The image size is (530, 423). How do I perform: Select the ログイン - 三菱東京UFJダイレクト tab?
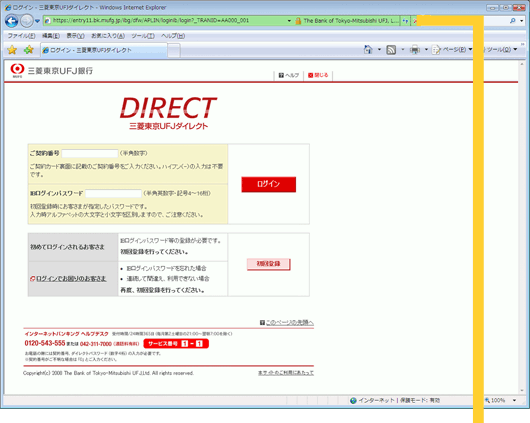[x=104, y=50]
